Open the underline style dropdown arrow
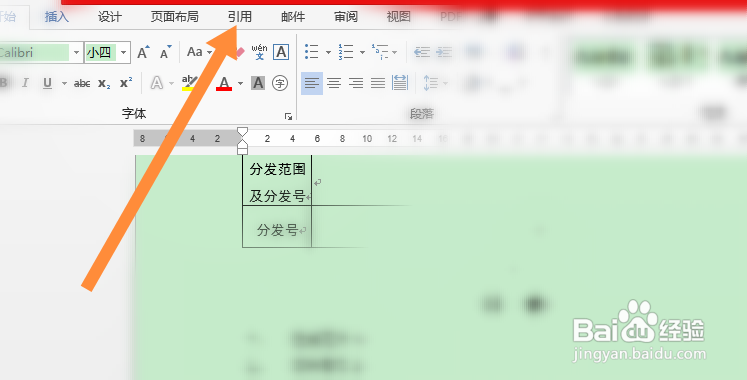 pos(64,84)
